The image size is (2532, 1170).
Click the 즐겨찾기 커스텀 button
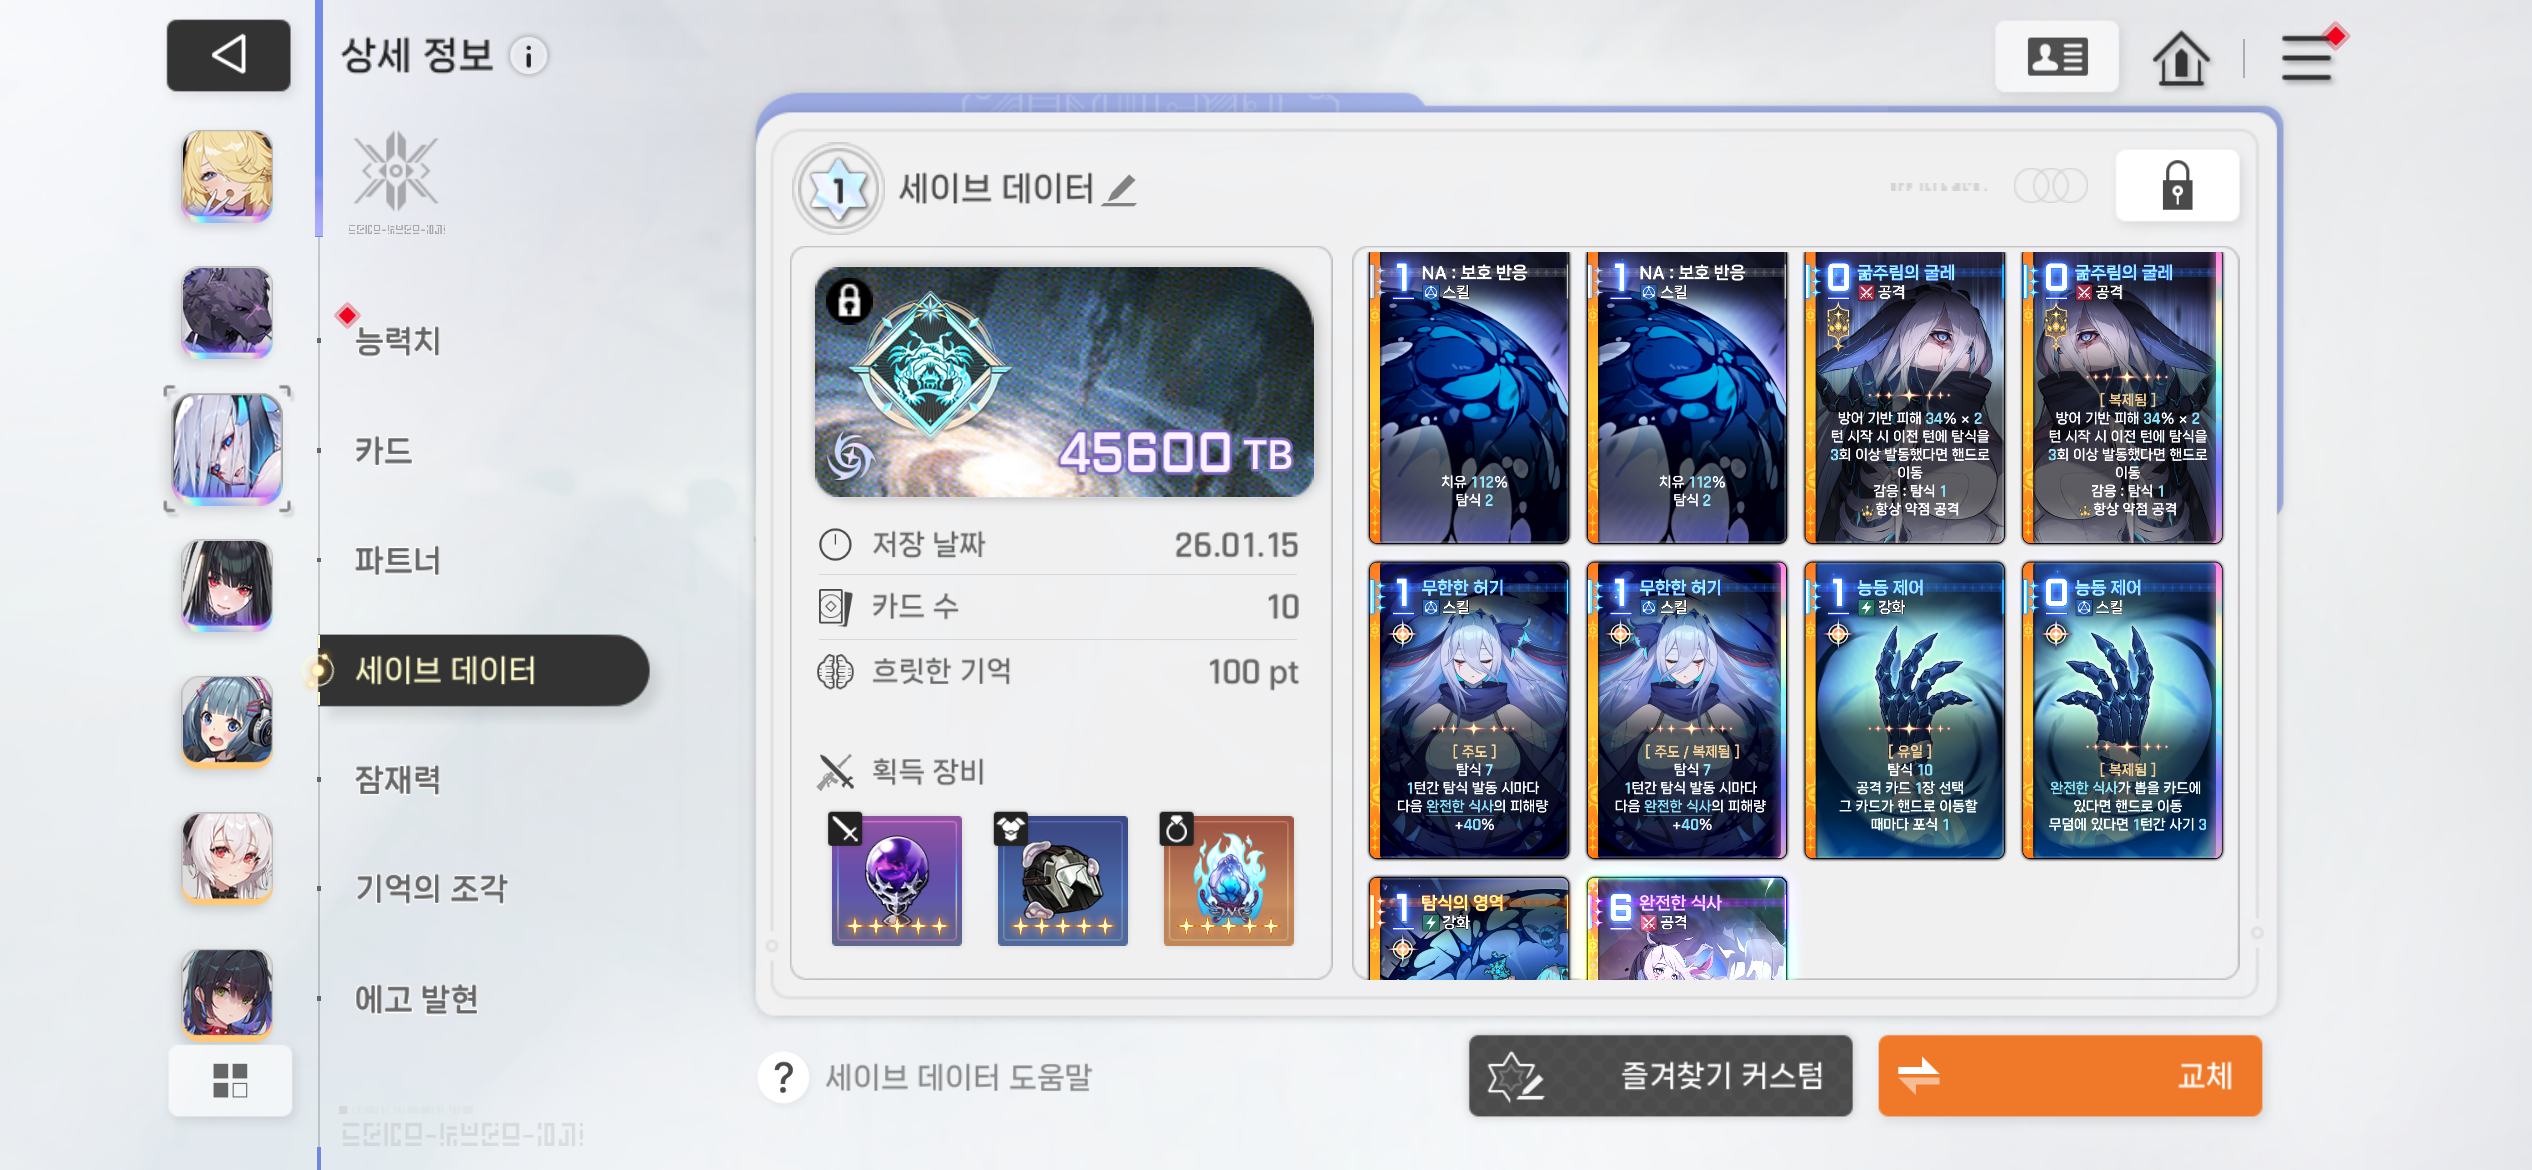(1660, 1076)
